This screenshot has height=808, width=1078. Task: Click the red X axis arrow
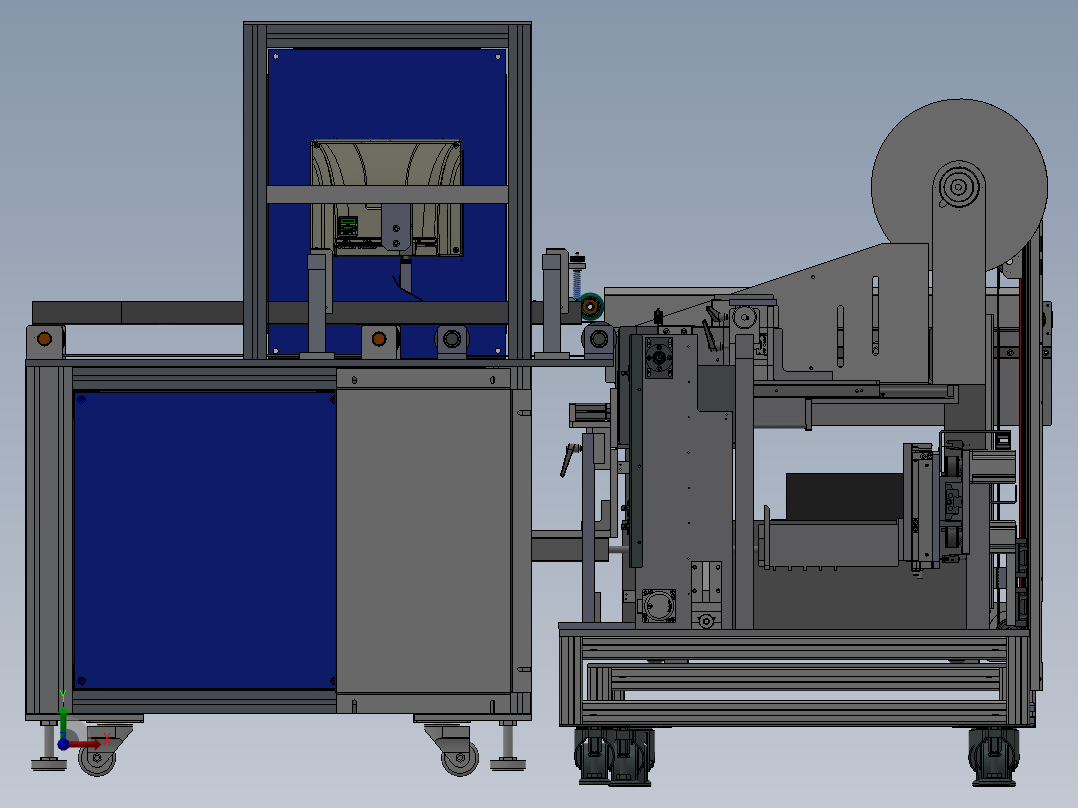(92, 743)
